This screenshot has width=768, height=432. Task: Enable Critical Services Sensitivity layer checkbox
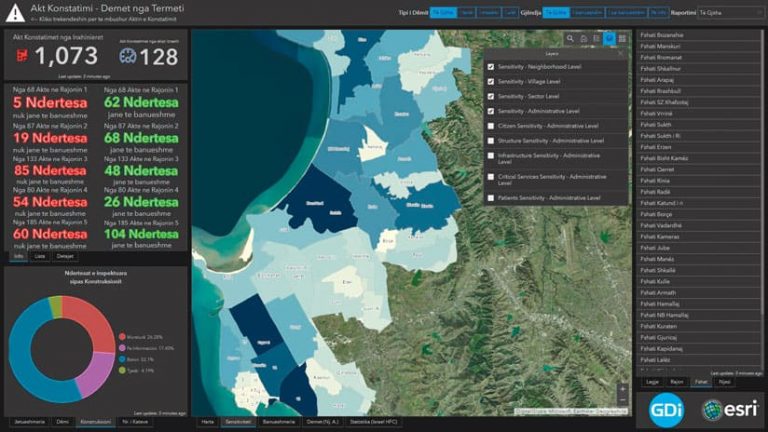tap(491, 177)
